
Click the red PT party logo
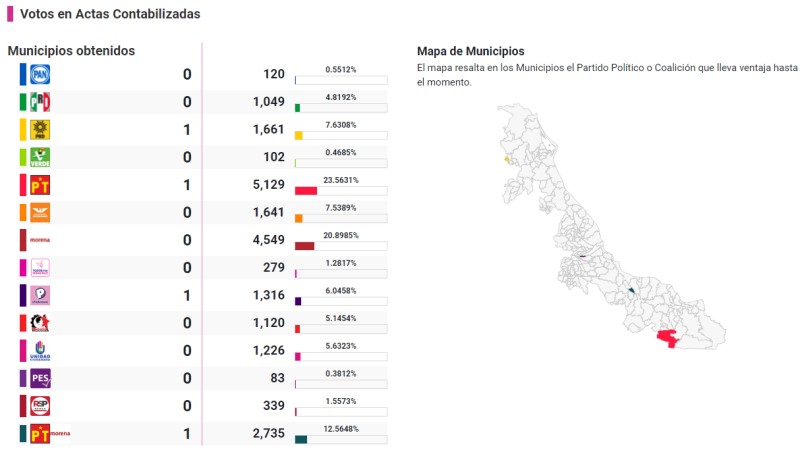(x=40, y=185)
